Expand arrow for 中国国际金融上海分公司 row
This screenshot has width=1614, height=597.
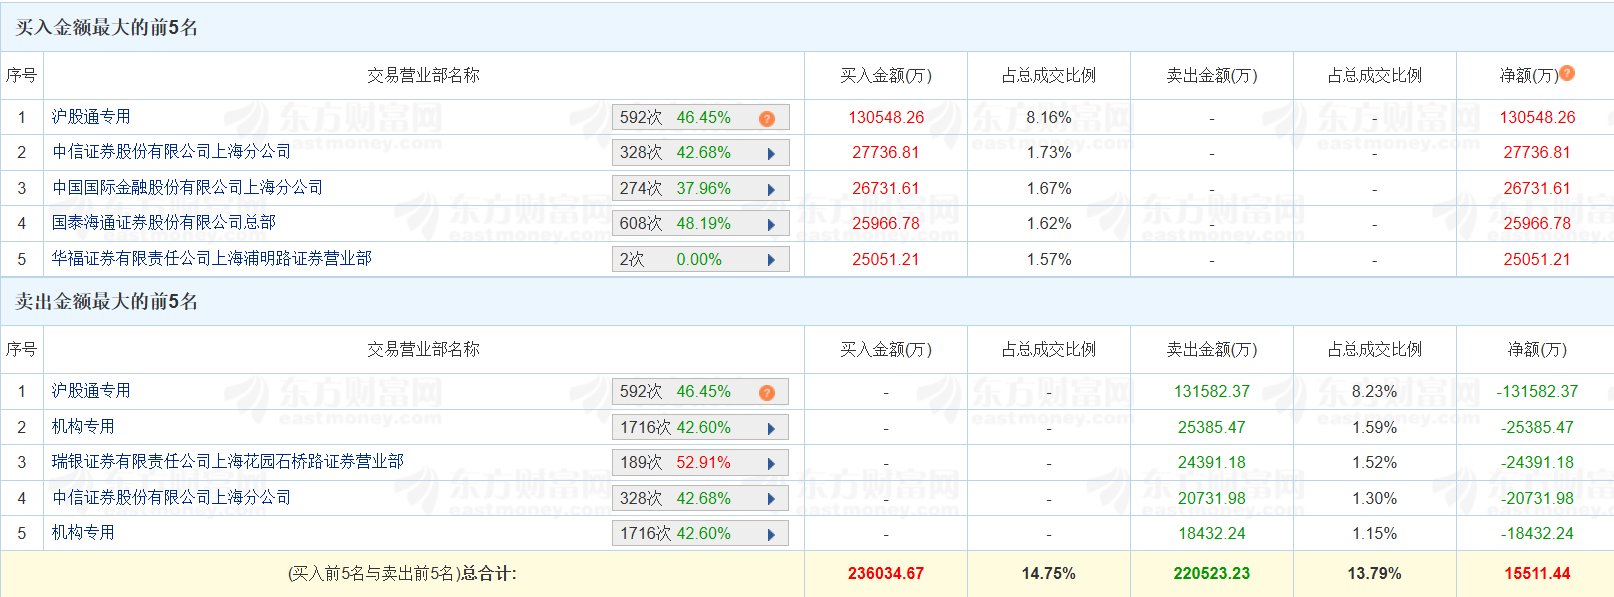pos(771,190)
